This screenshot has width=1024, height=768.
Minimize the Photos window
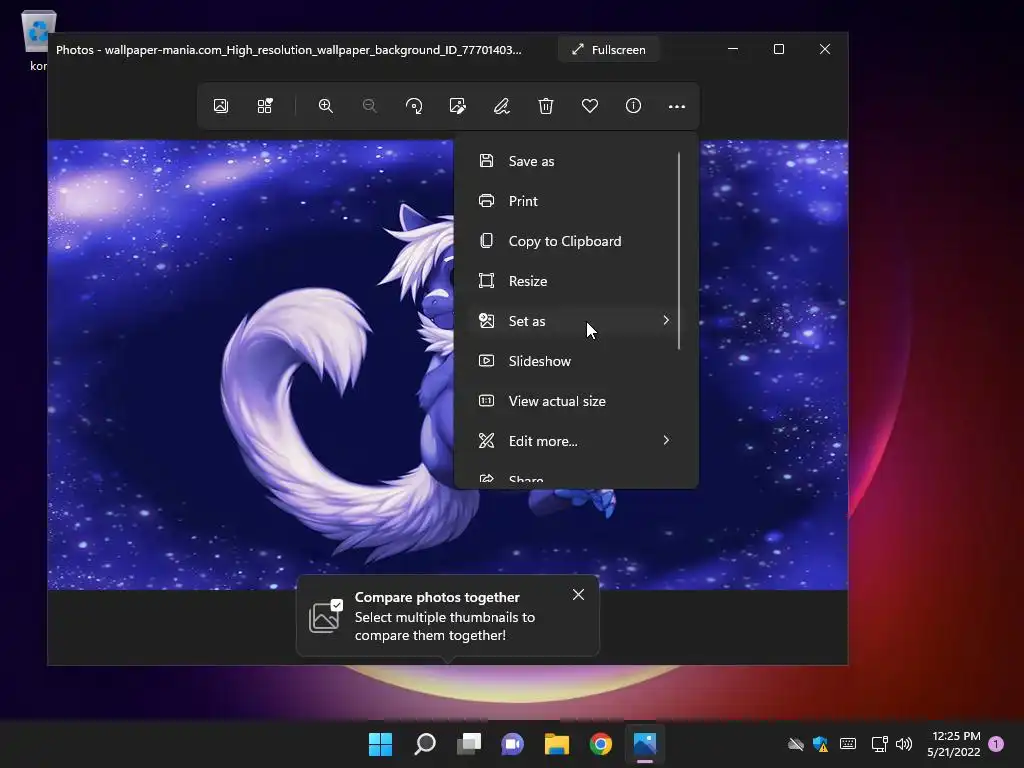pyautogui.click(x=733, y=49)
